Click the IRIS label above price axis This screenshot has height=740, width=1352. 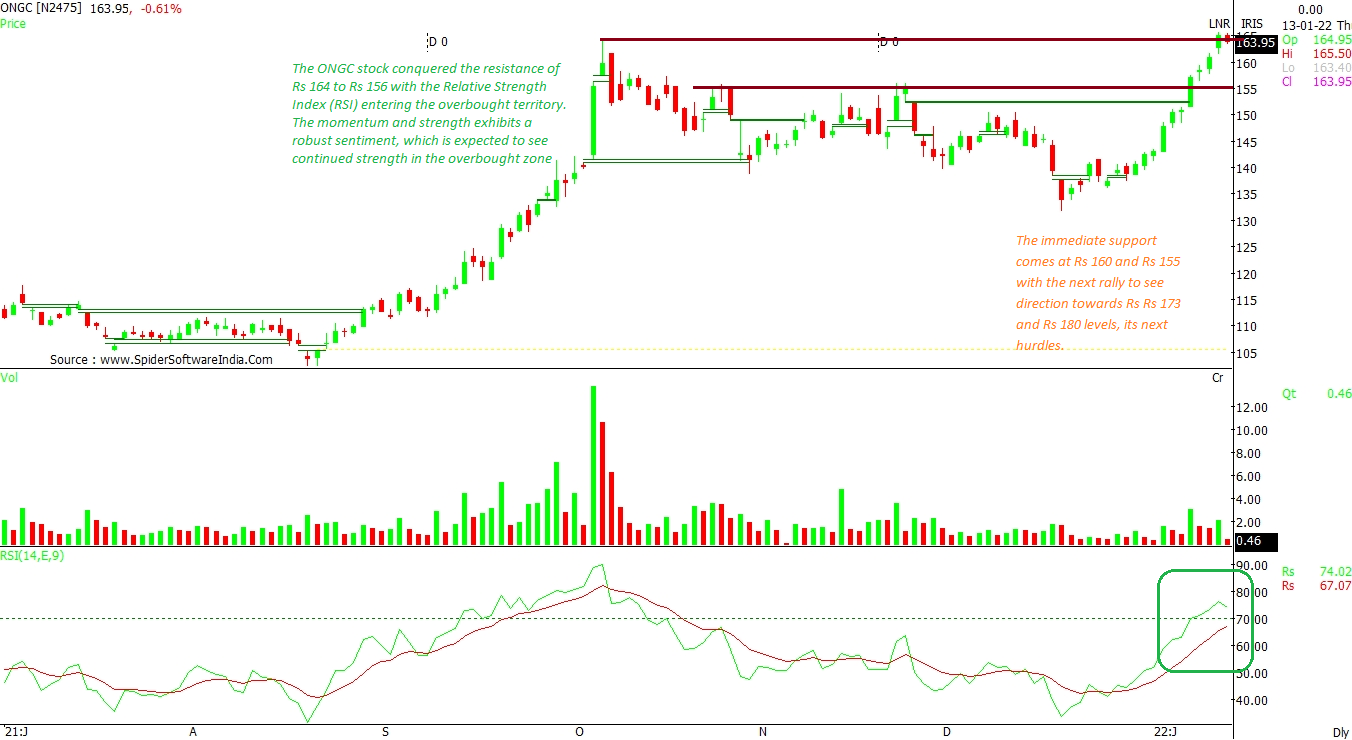pyautogui.click(x=1251, y=24)
